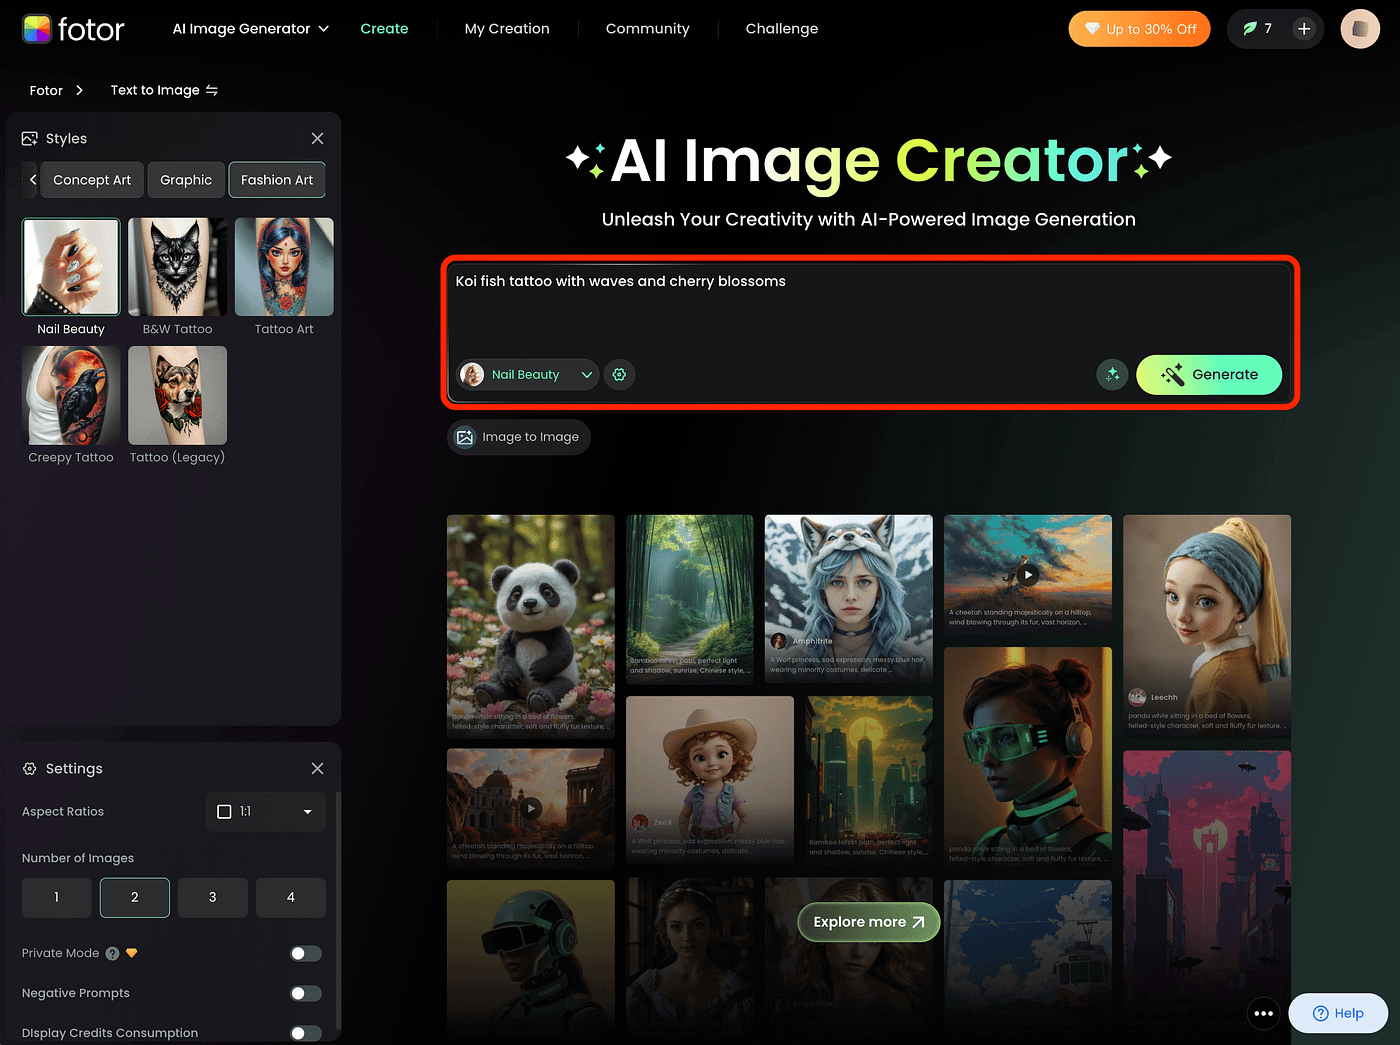Set number of images to 3
The width and height of the screenshot is (1400, 1045).
pyautogui.click(x=213, y=897)
